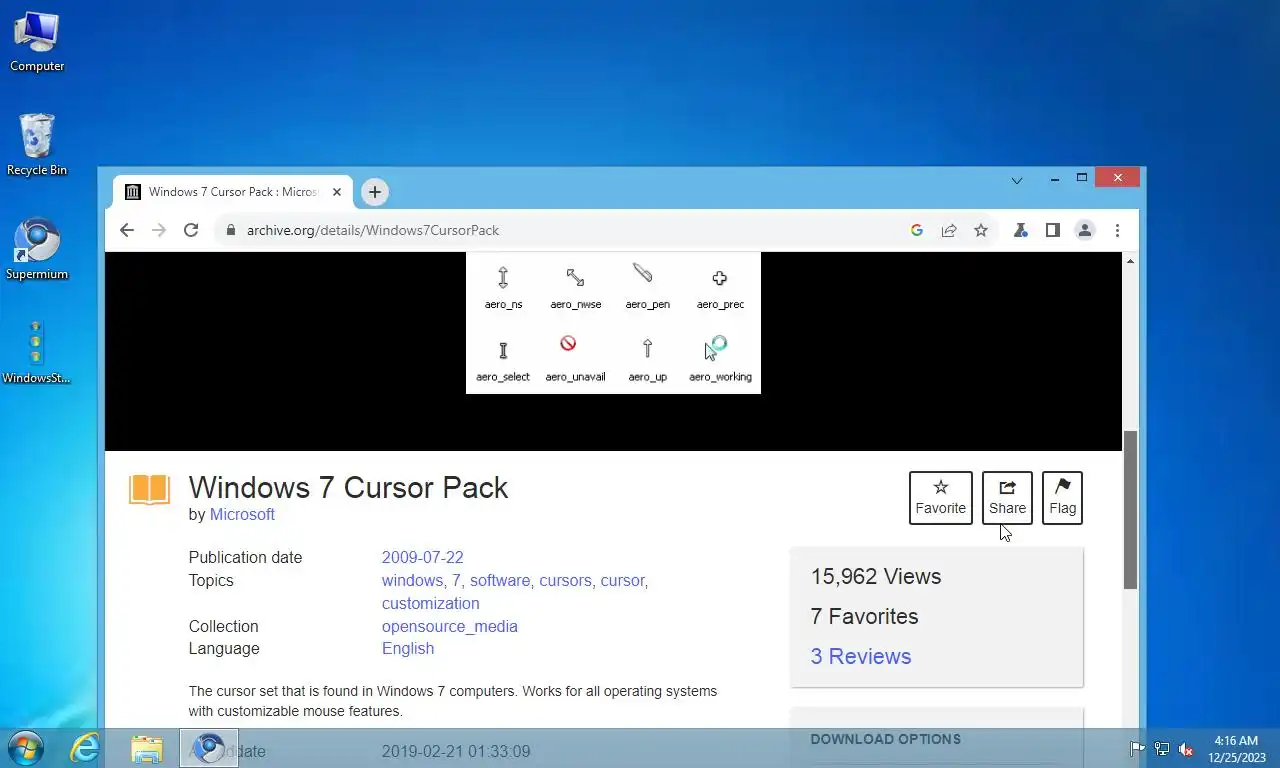This screenshot has width=1280, height=768.
Task: Reload the archive.org page
Action: 191,230
